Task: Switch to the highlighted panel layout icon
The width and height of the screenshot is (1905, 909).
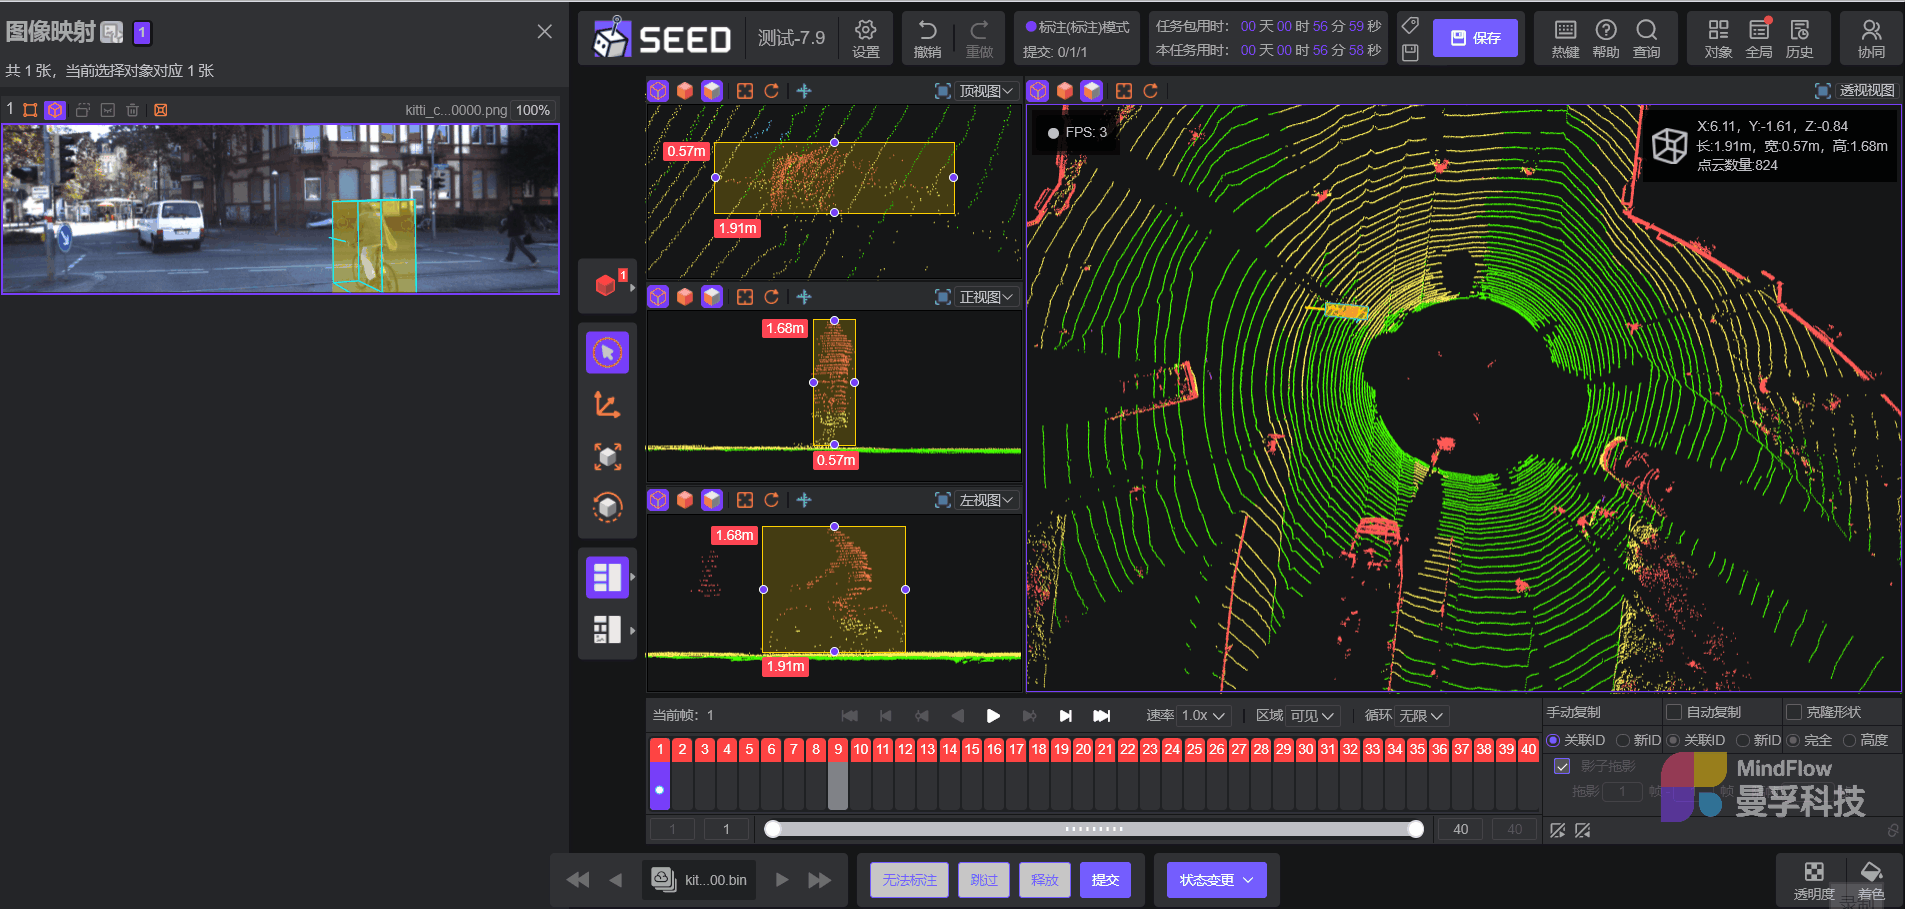Action: pos(607,577)
